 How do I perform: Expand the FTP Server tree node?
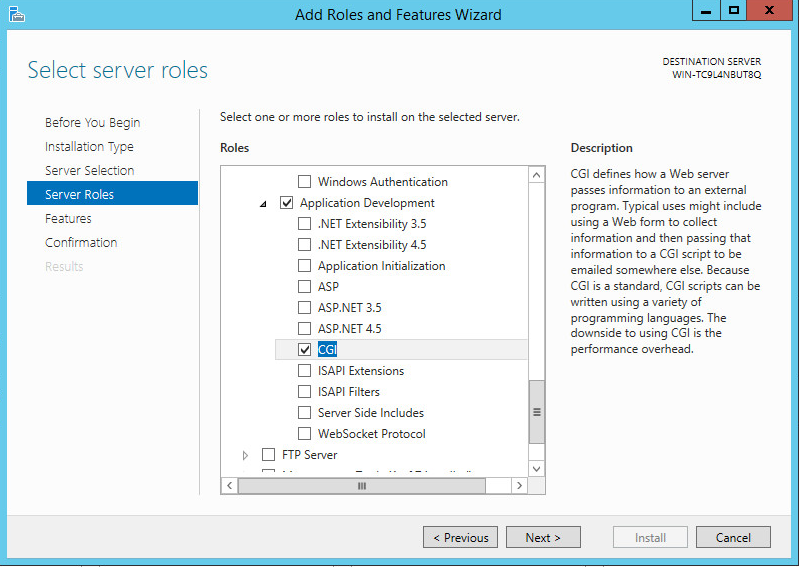pyautogui.click(x=246, y=455)
